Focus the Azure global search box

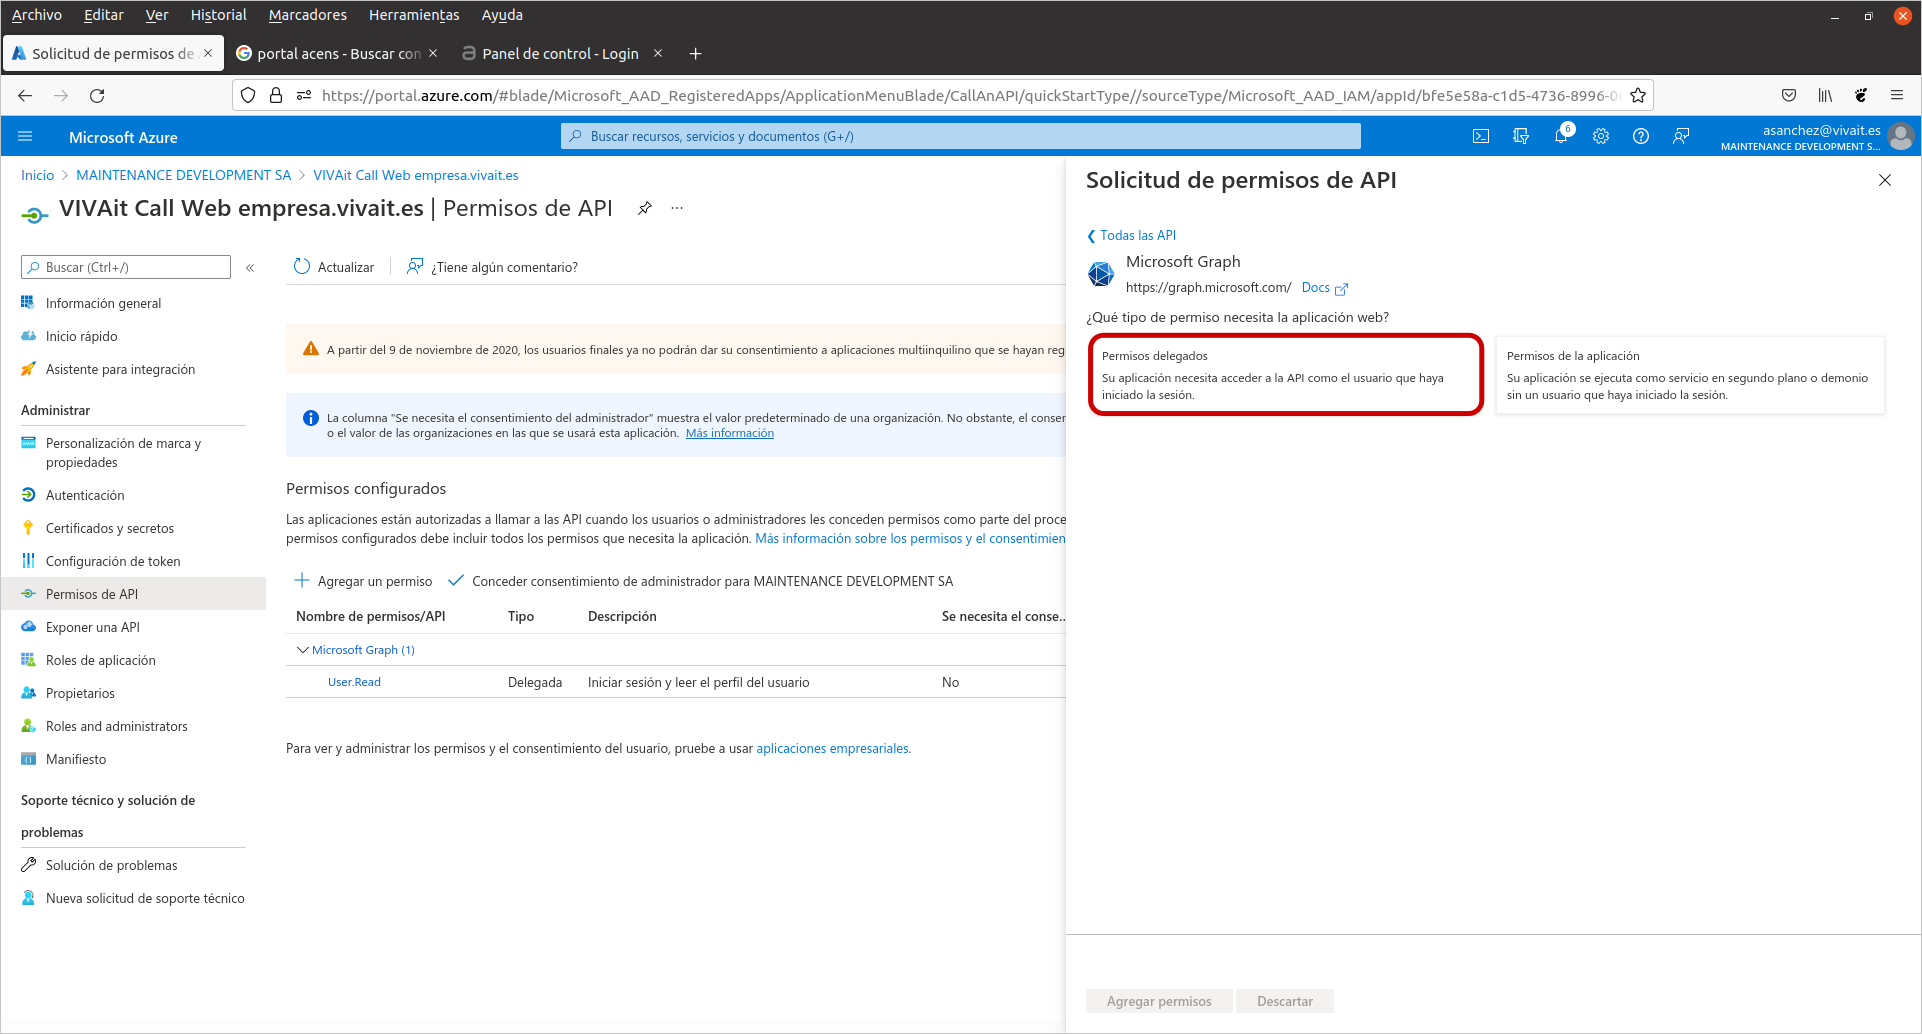(x=961, y=136)
